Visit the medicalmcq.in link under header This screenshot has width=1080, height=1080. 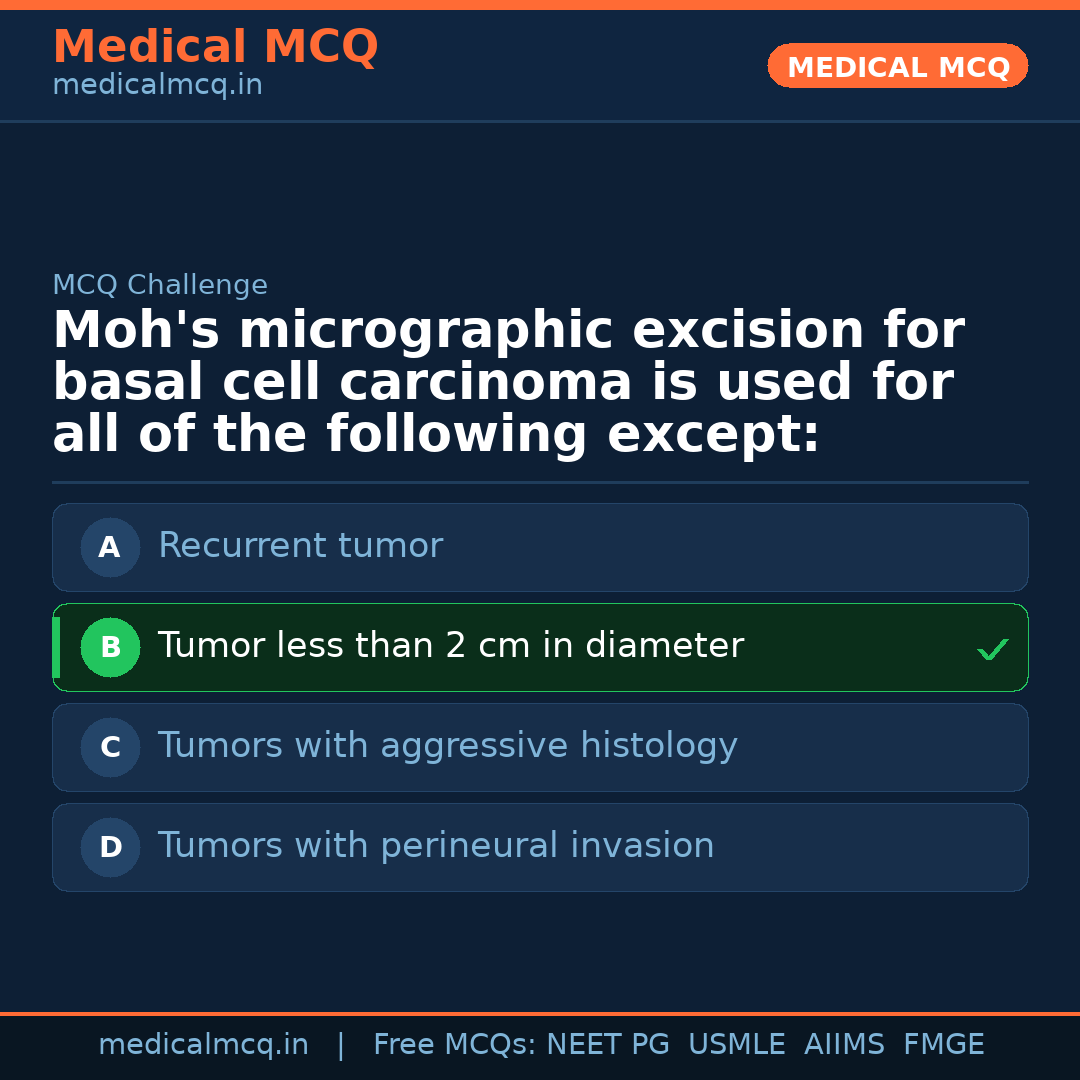[157, 86]
